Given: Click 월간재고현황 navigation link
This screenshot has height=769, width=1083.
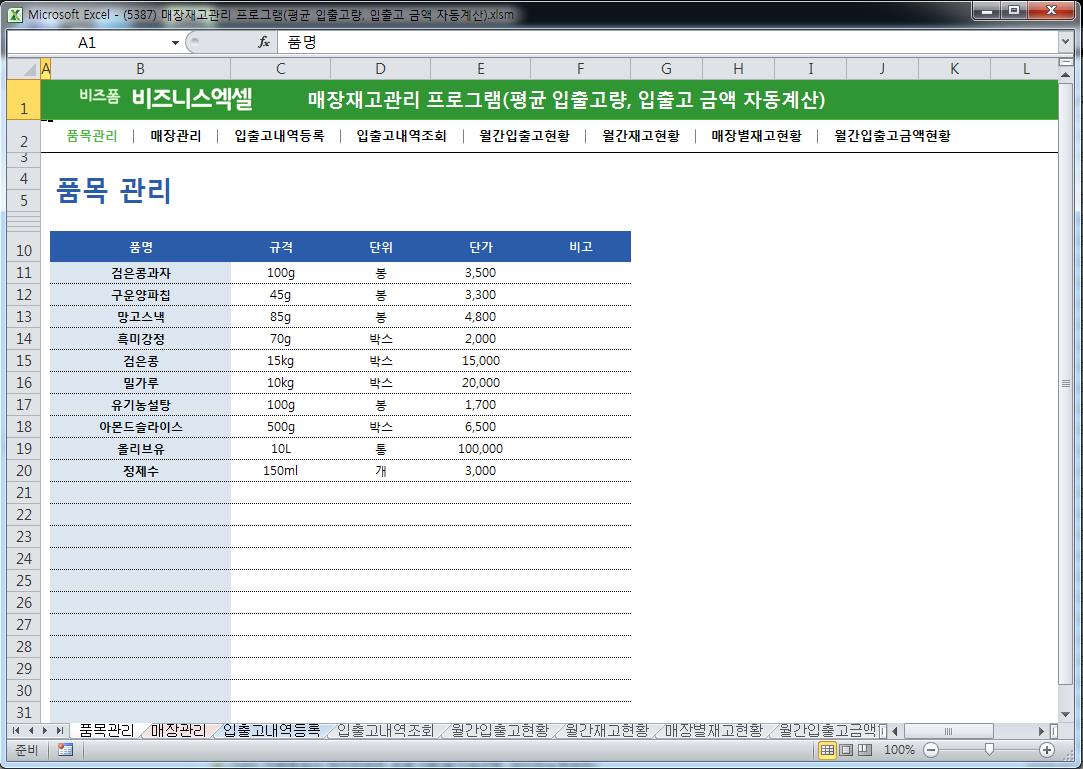Looking at the screenshot, I should (x=640, y=136).
